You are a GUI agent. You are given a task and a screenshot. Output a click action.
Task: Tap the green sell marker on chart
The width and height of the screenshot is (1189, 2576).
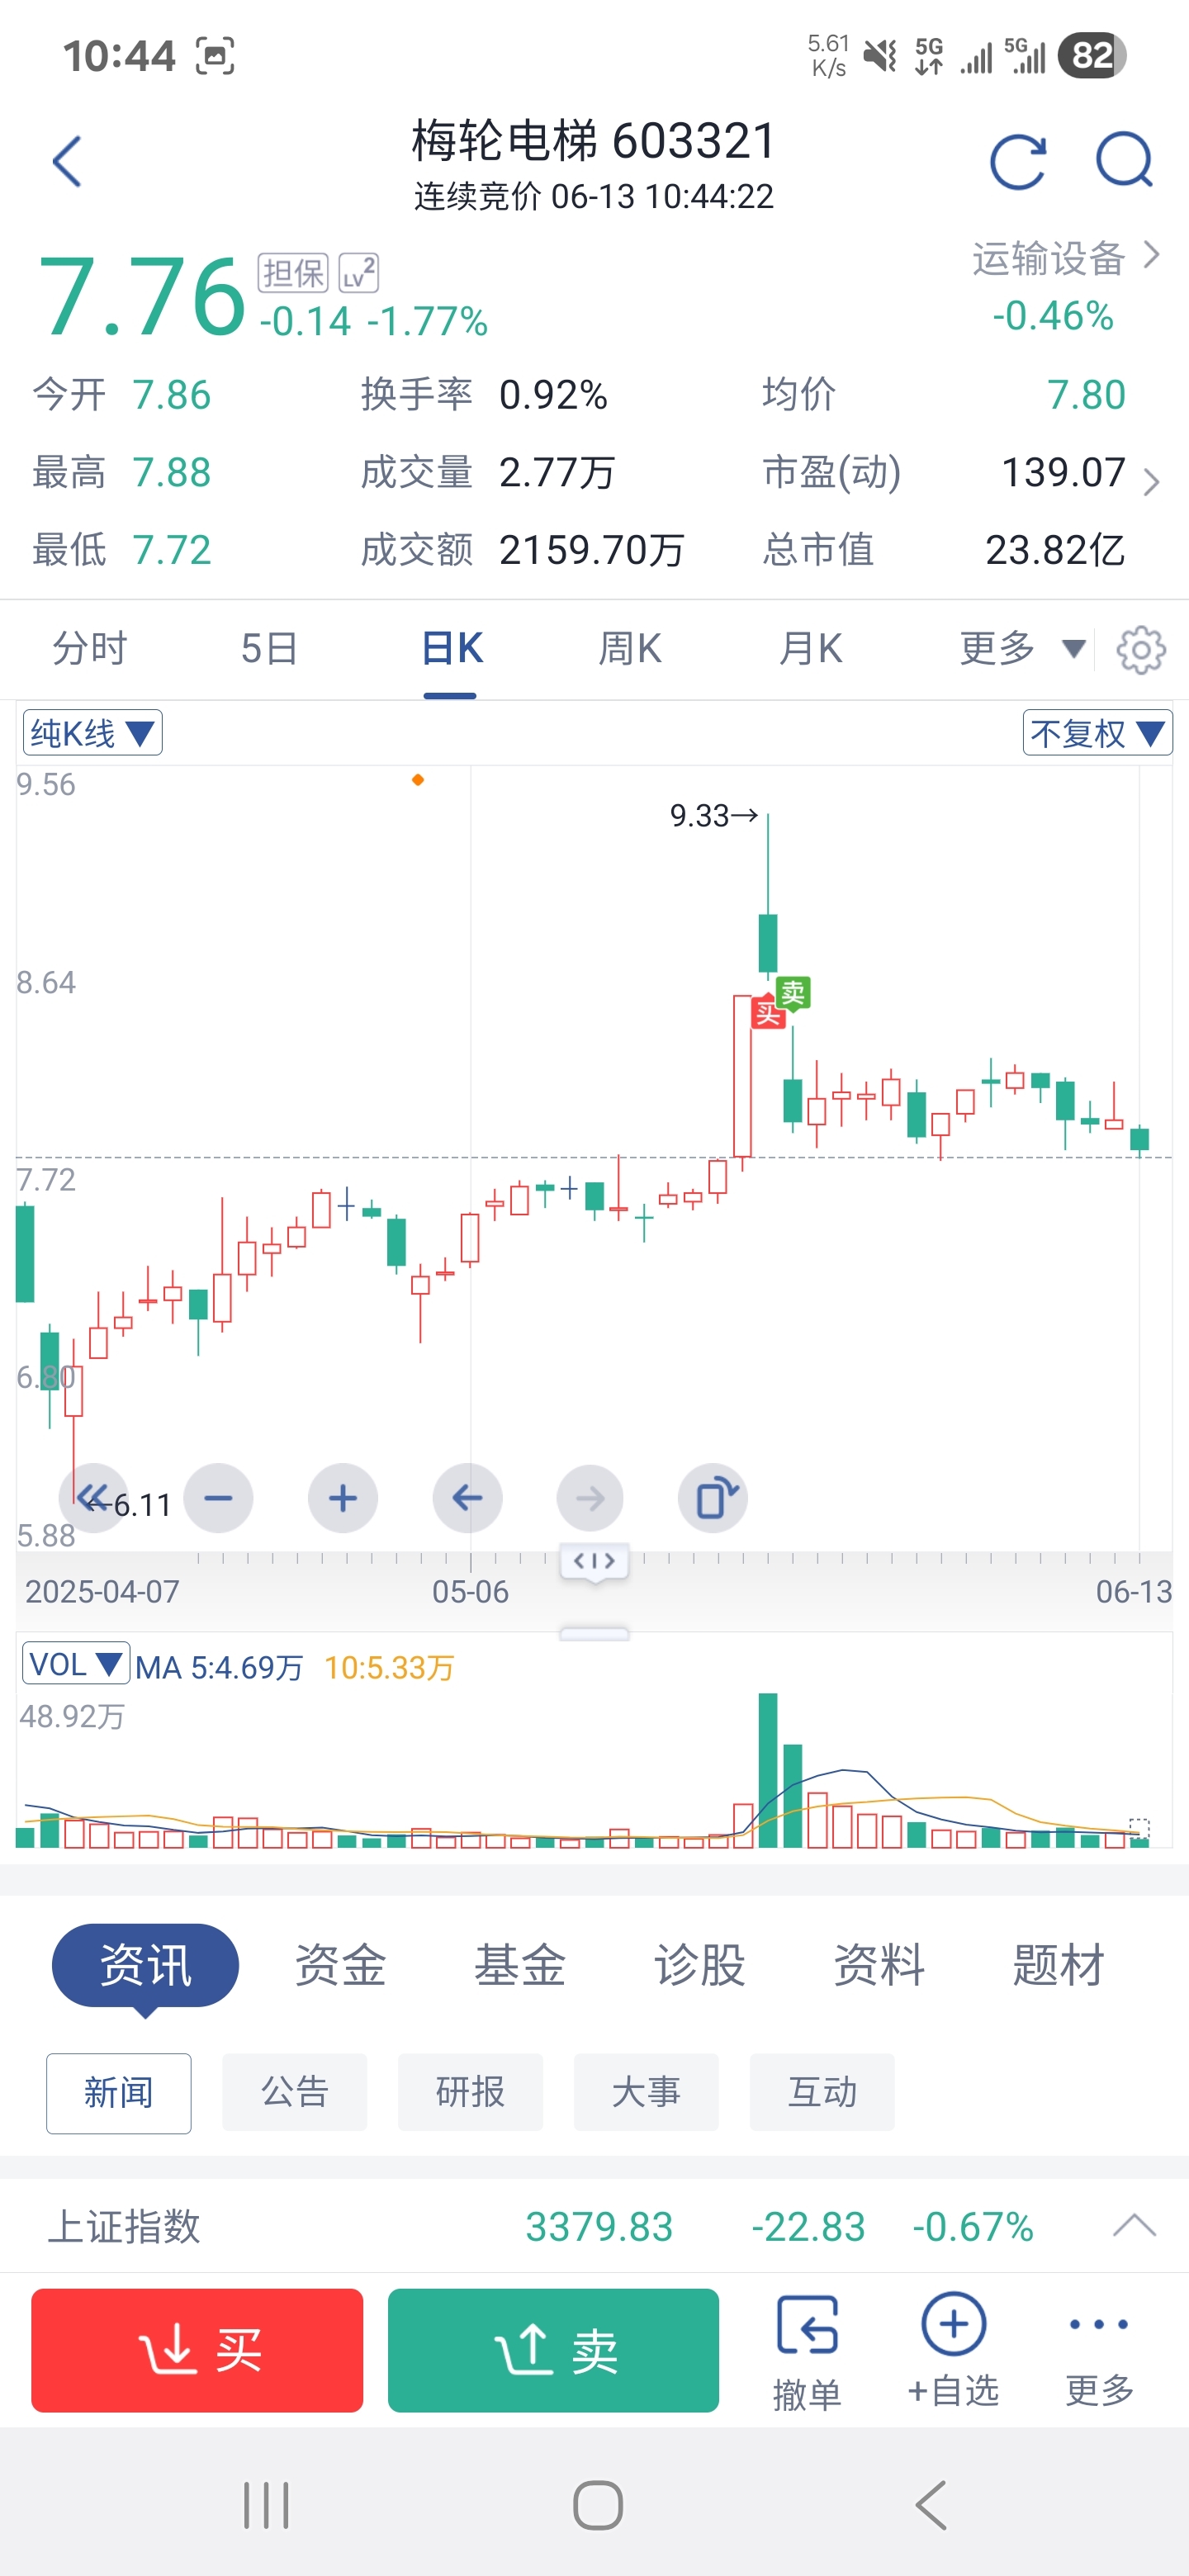coord(793,993)
